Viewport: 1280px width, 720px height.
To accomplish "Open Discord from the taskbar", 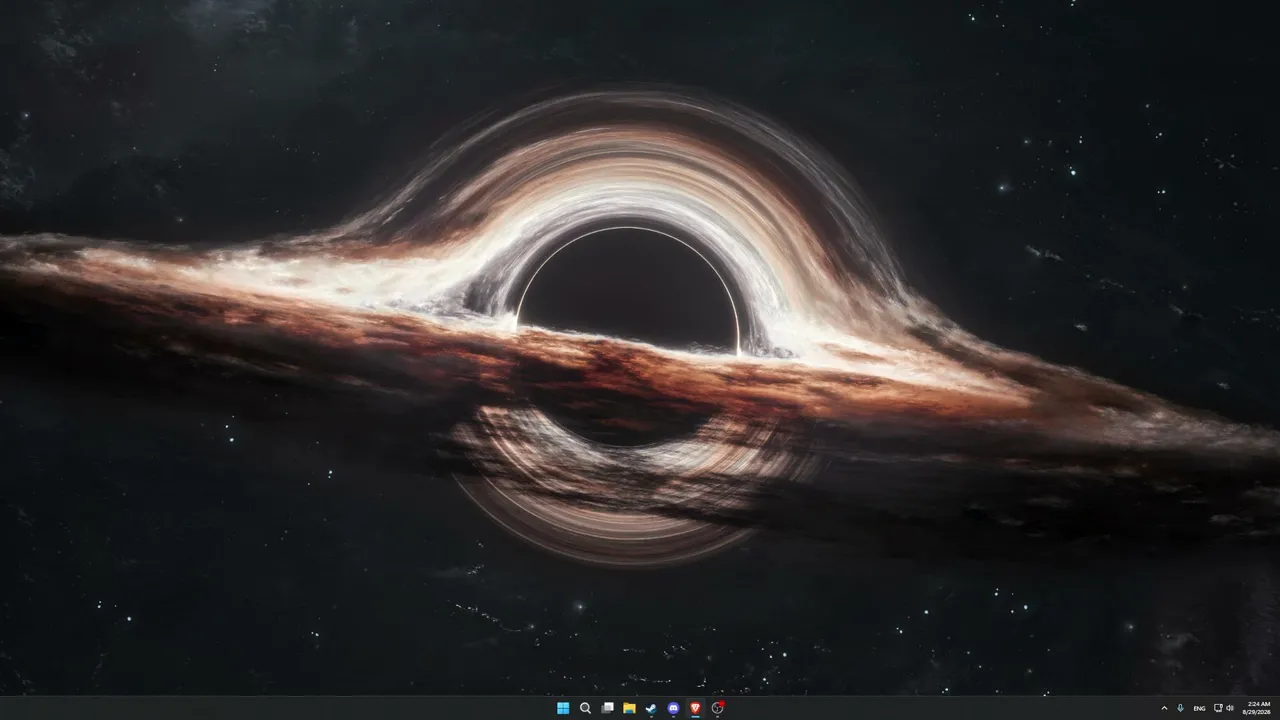I will click(673, 708).
